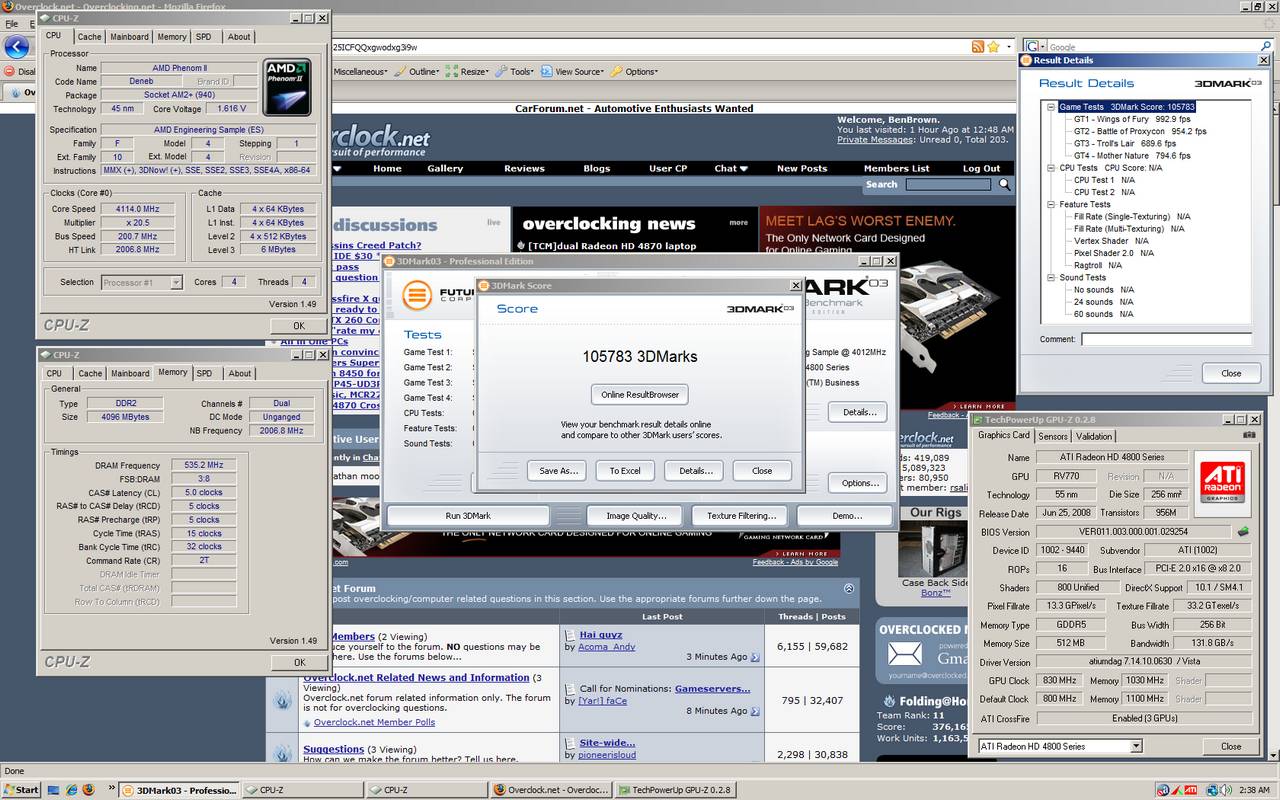Open the Firefox File menu

[x=12, y=23]
